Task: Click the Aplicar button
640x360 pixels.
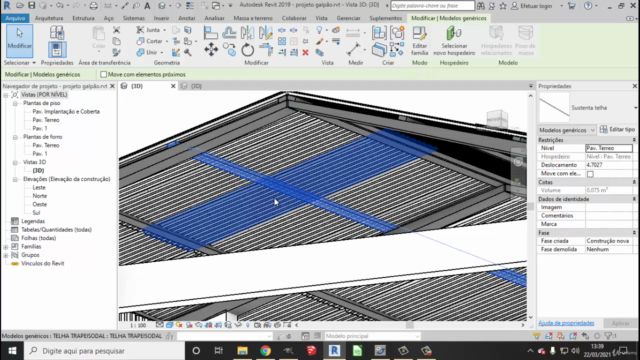Action: pyautogui.click(x=620, y=323)
